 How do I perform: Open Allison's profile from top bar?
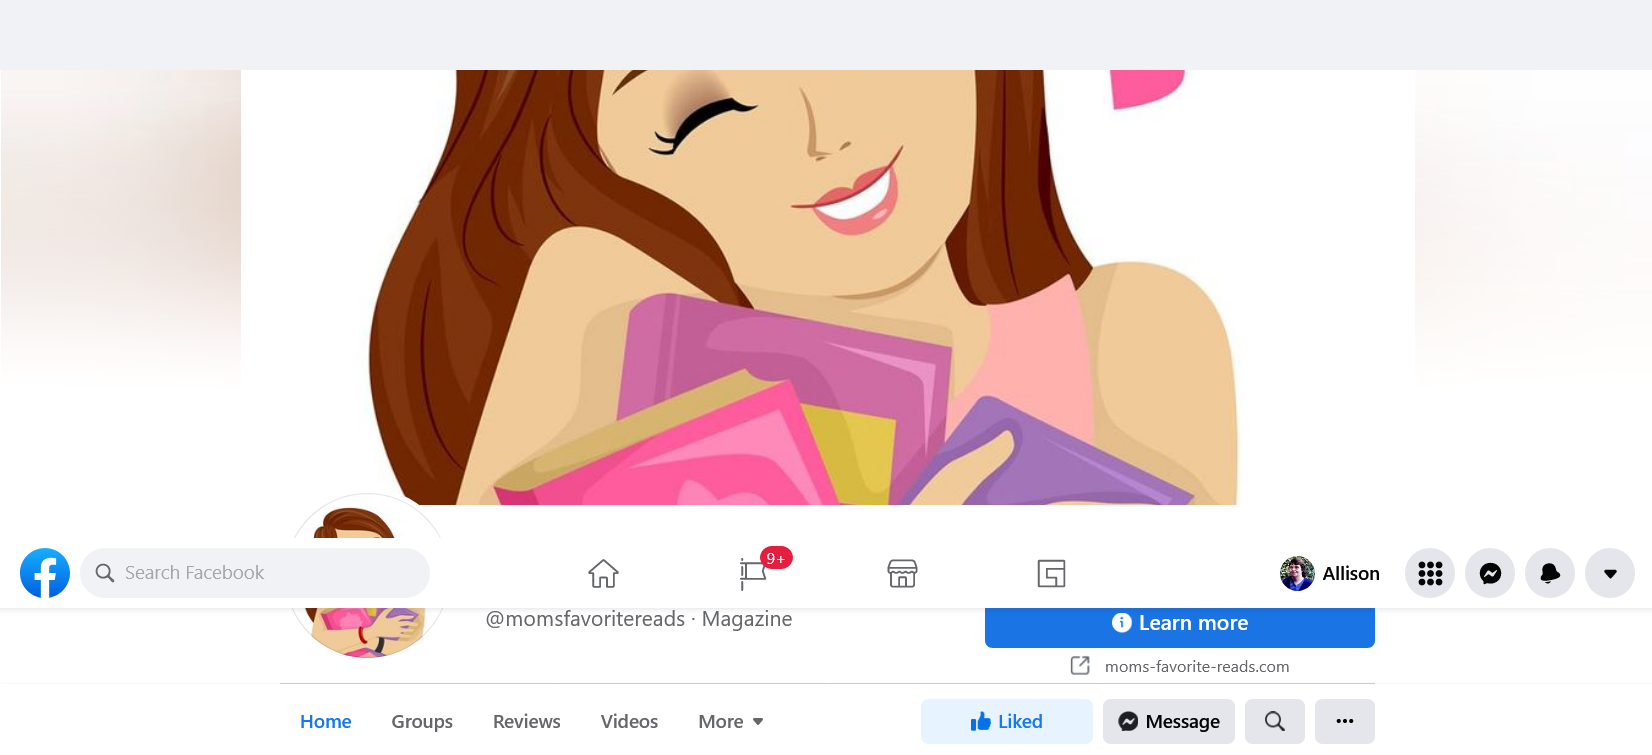[1330, 573]
